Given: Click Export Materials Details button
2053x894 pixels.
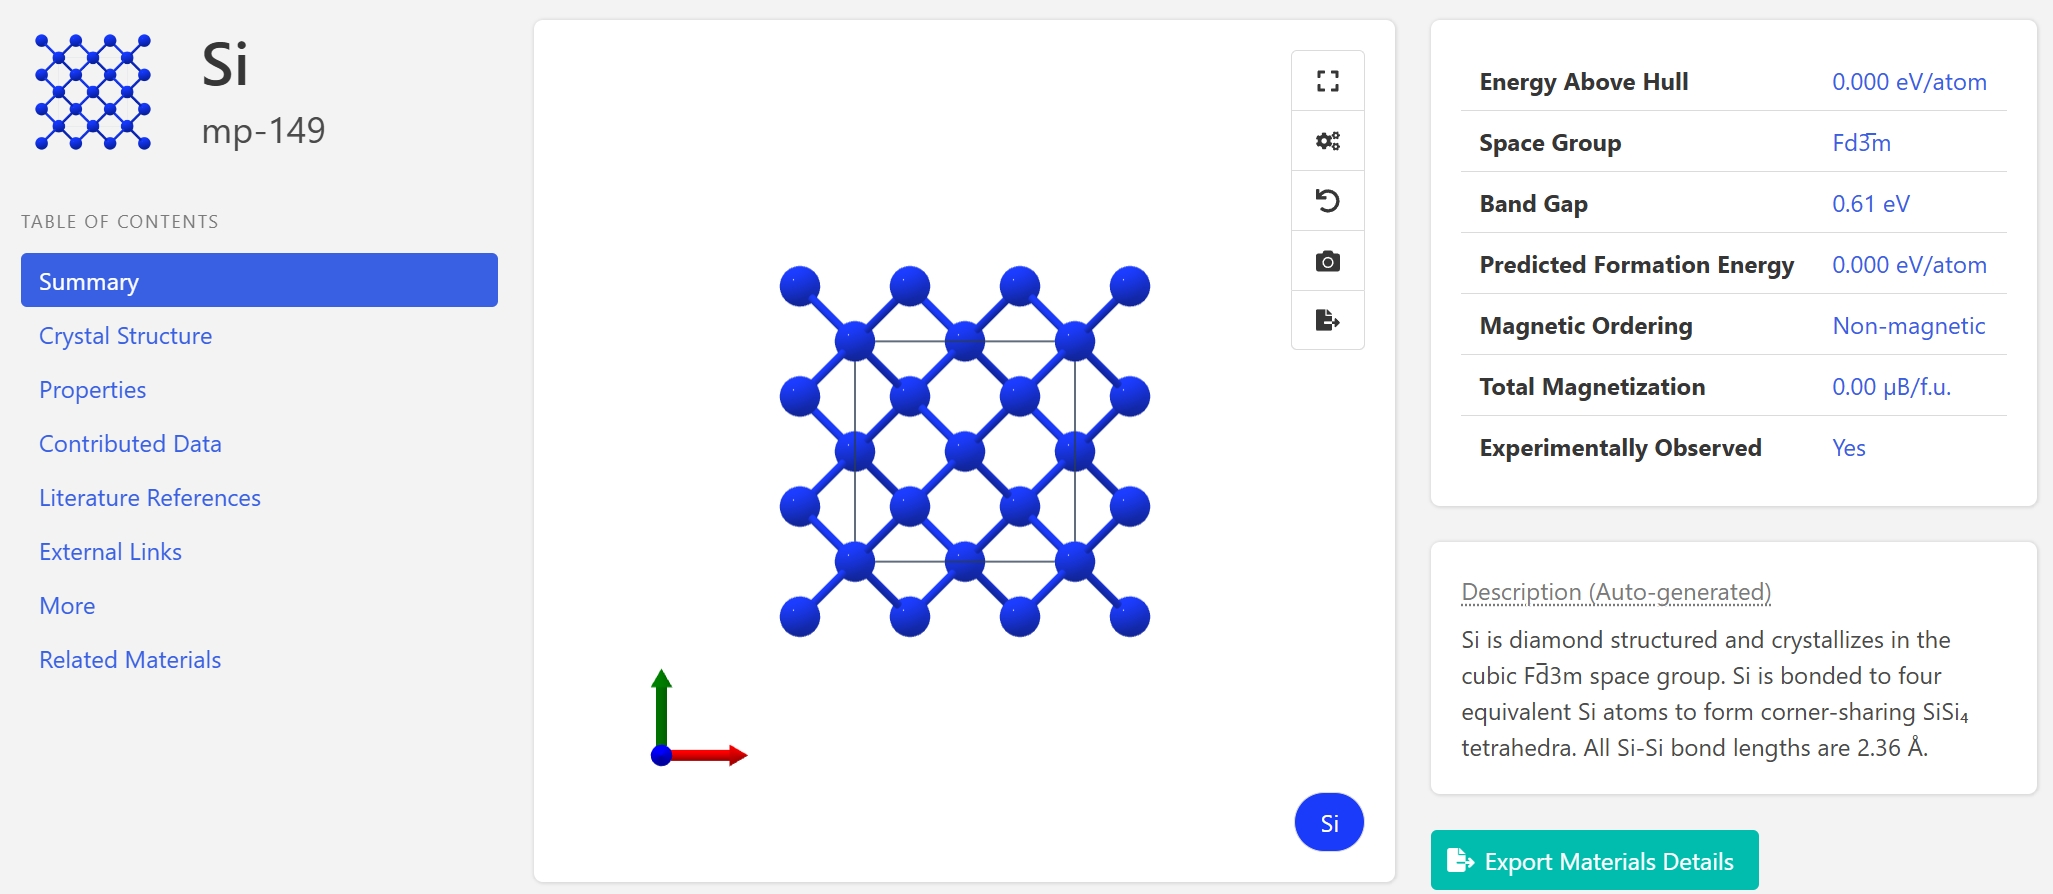Looking at the screenshot, I should [1594, 861].
